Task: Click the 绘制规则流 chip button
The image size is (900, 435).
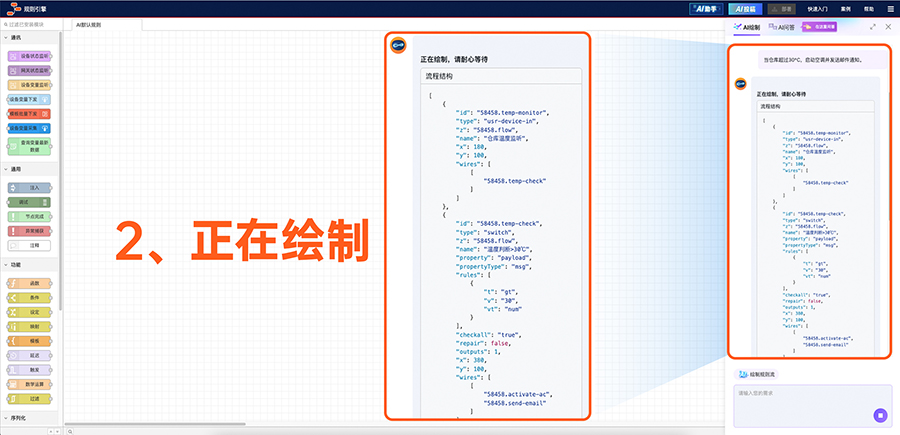Action: click(756, 375)
